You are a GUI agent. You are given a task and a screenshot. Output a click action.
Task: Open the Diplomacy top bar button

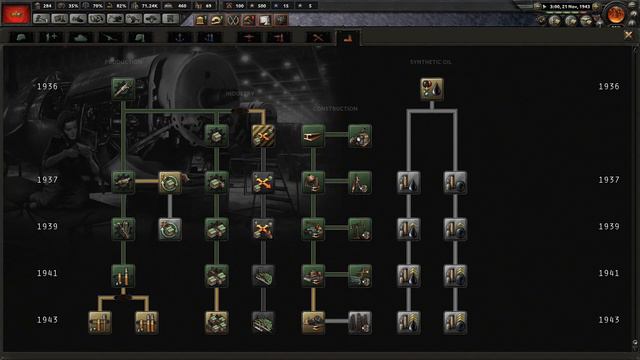coord(78,19)
